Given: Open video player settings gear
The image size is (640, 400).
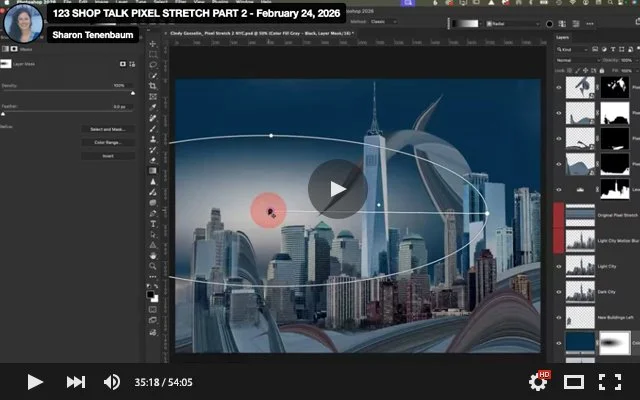Looking at the screenshot, I should click(x=539, y=382).
